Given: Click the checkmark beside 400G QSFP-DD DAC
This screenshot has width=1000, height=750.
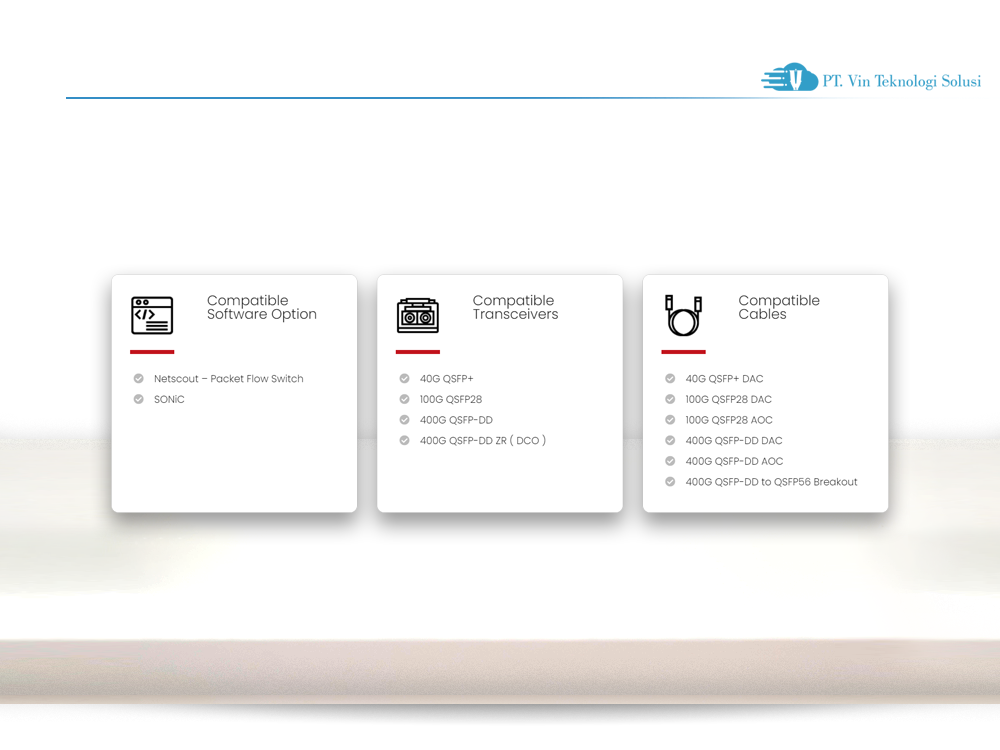Looking at the screenshot, I should click(x=670, y=440).
